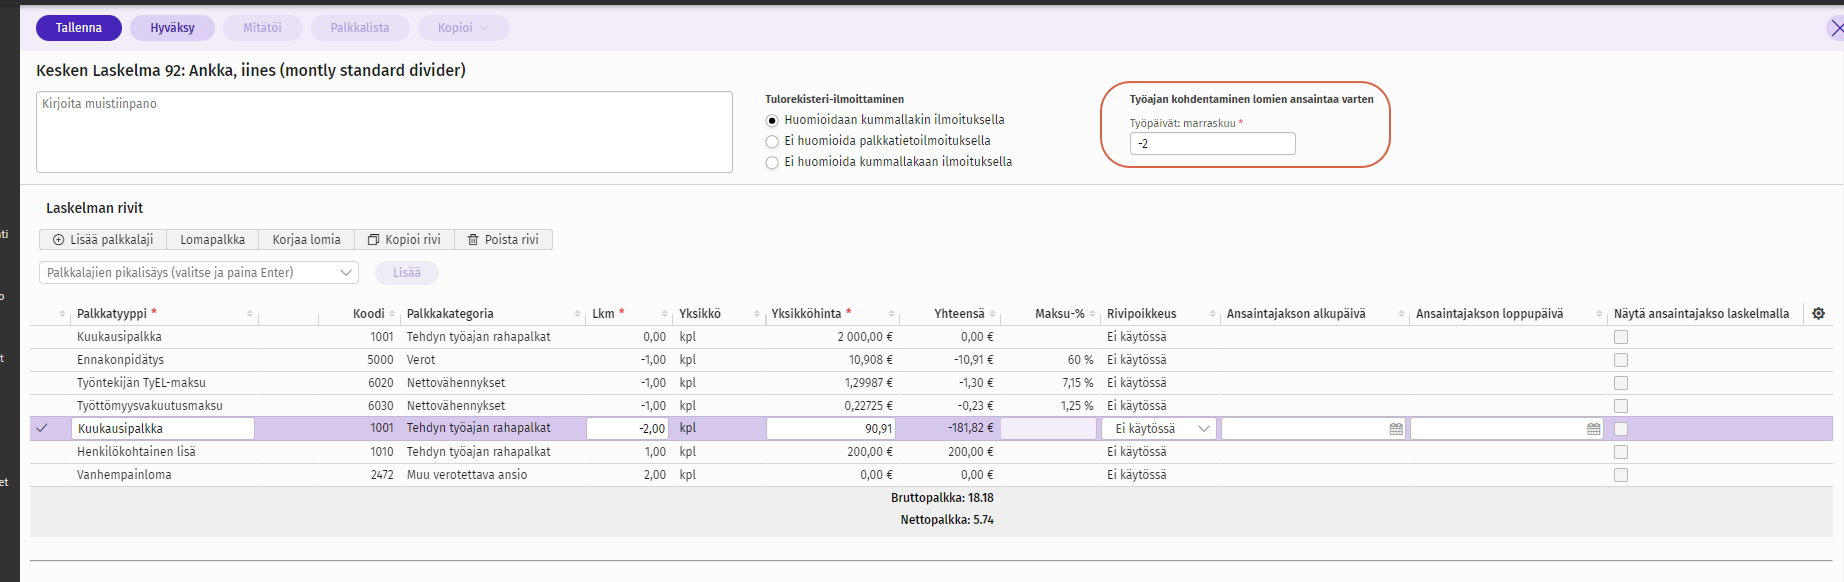Select Huomioidaan kummallakin ilmoituksella option
1844x582 pixels.
pos(772,120)
